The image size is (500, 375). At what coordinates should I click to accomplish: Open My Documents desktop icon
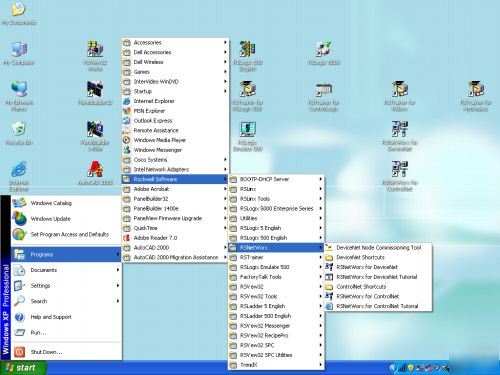(19, 13)
